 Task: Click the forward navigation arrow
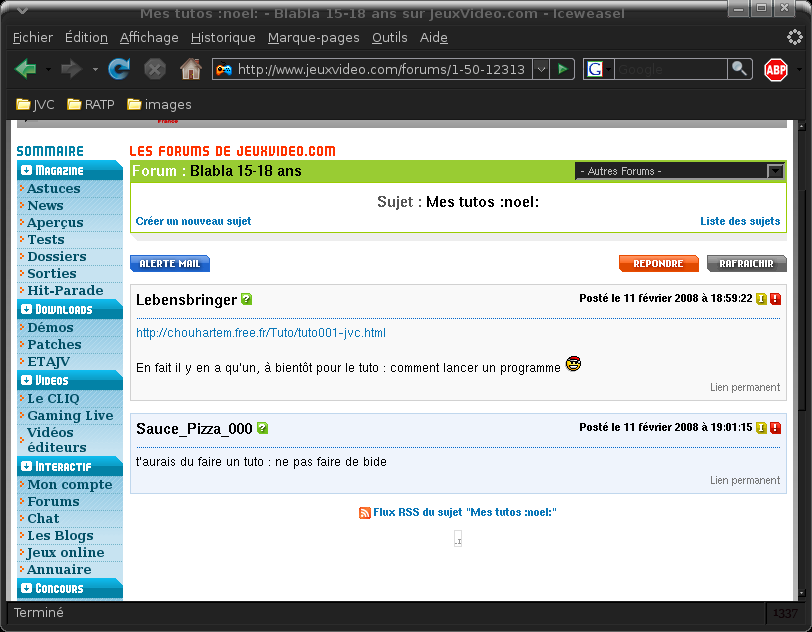71,69
